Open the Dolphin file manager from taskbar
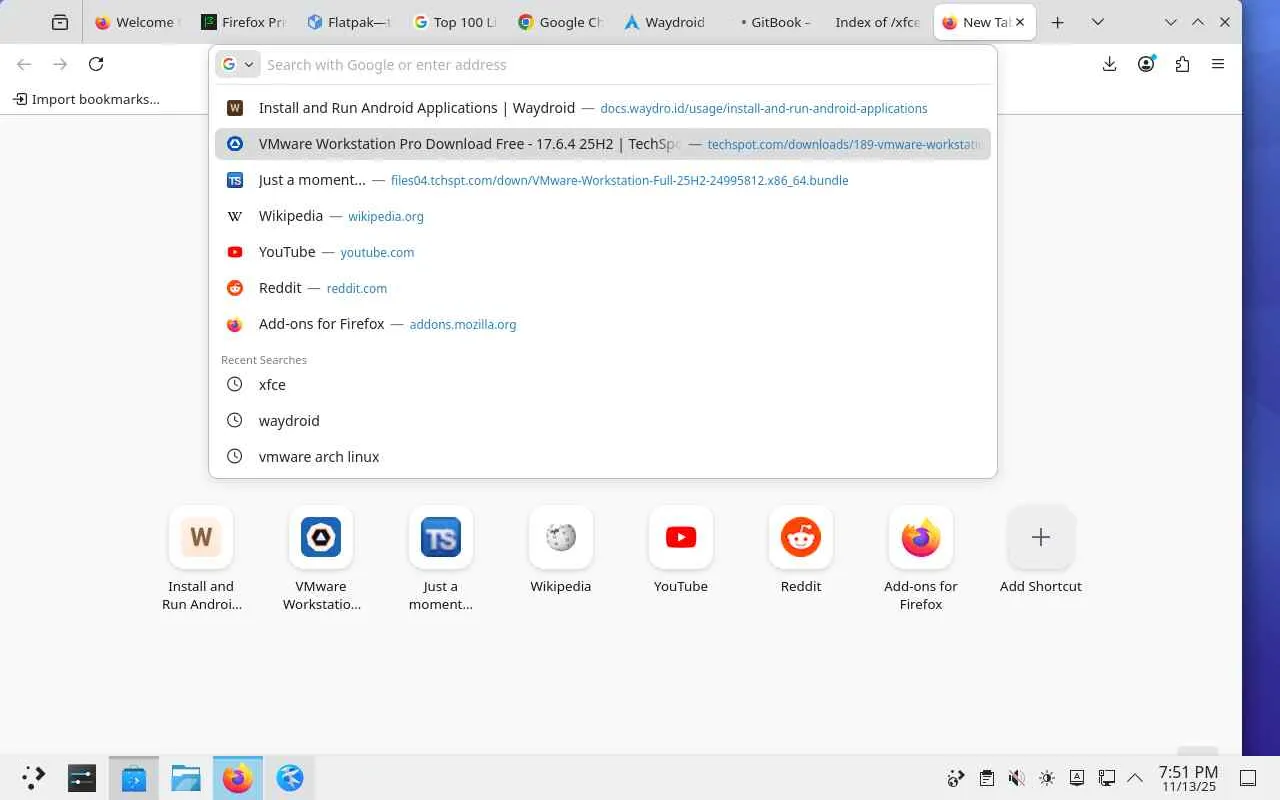 pos(186,778)
